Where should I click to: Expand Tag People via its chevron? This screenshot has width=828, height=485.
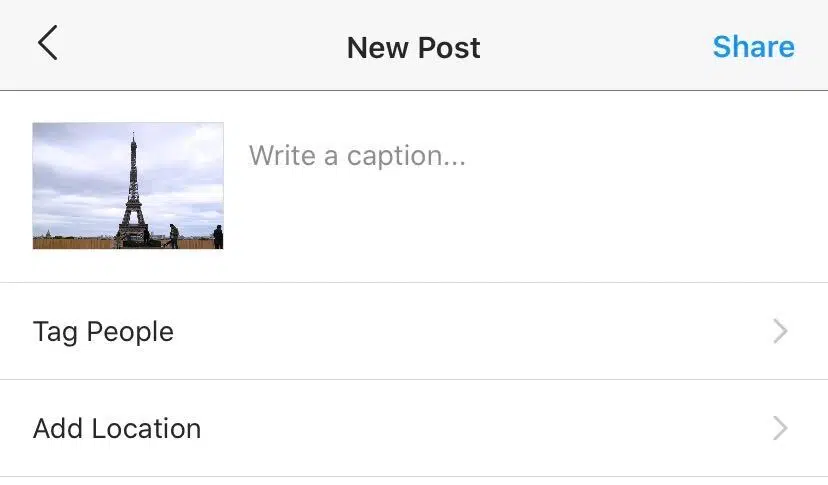coord(780,331)
